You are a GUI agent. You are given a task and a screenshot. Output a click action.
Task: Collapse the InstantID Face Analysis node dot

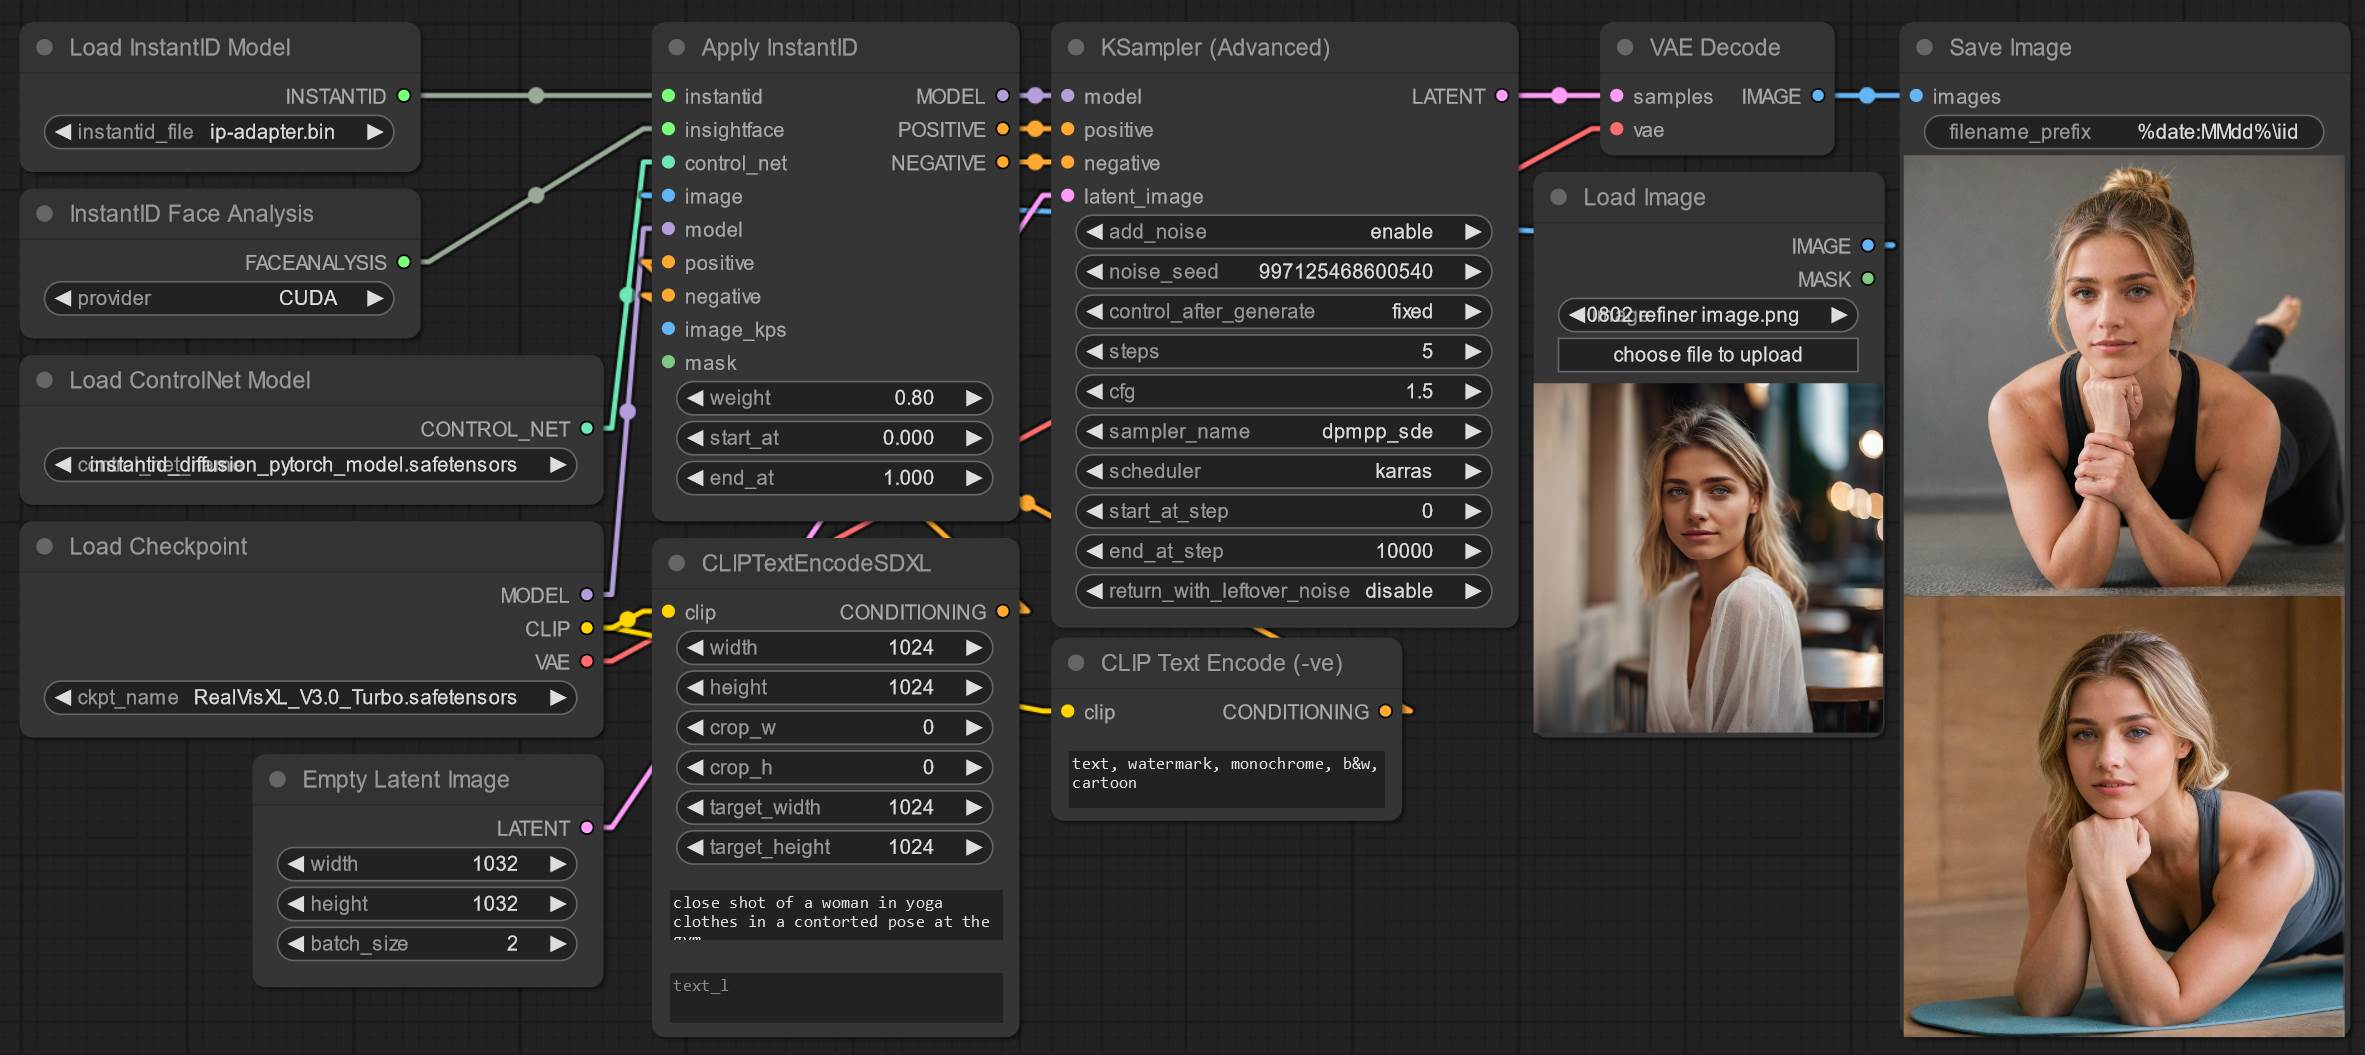(x=44, y=213)
